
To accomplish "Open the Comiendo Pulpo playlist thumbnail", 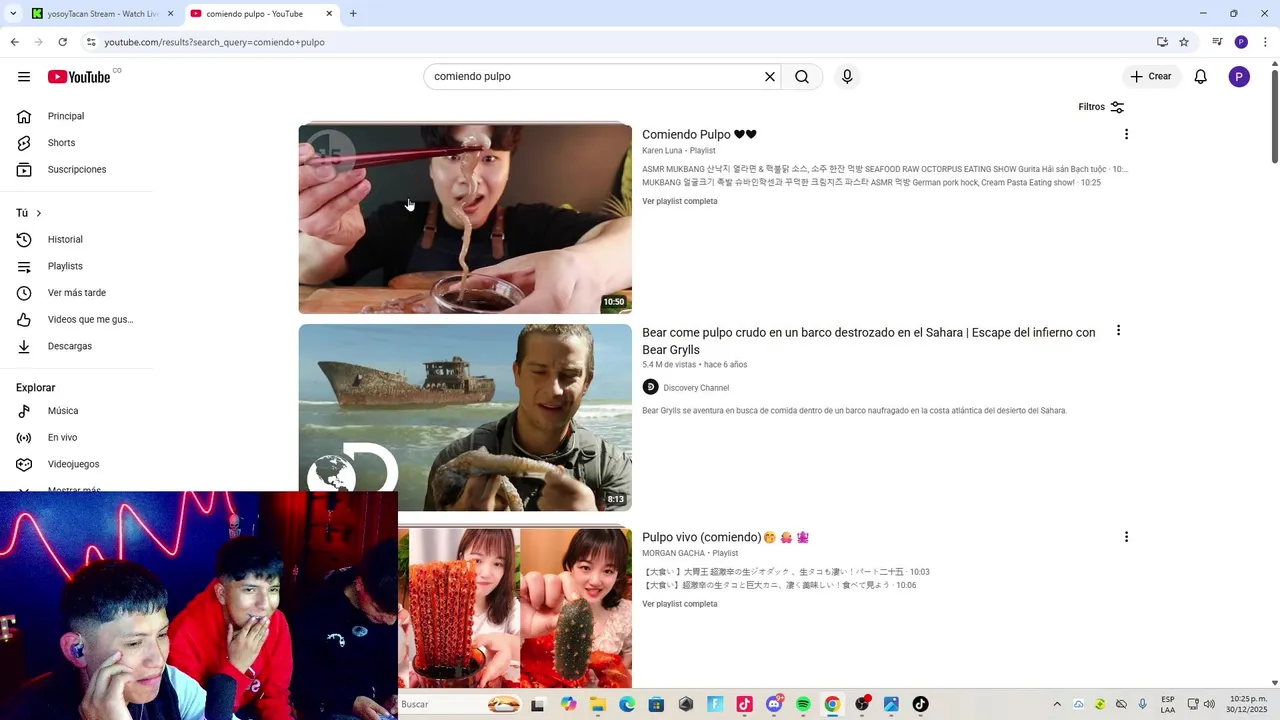I will pyautogui.click(x=465, y=218).
